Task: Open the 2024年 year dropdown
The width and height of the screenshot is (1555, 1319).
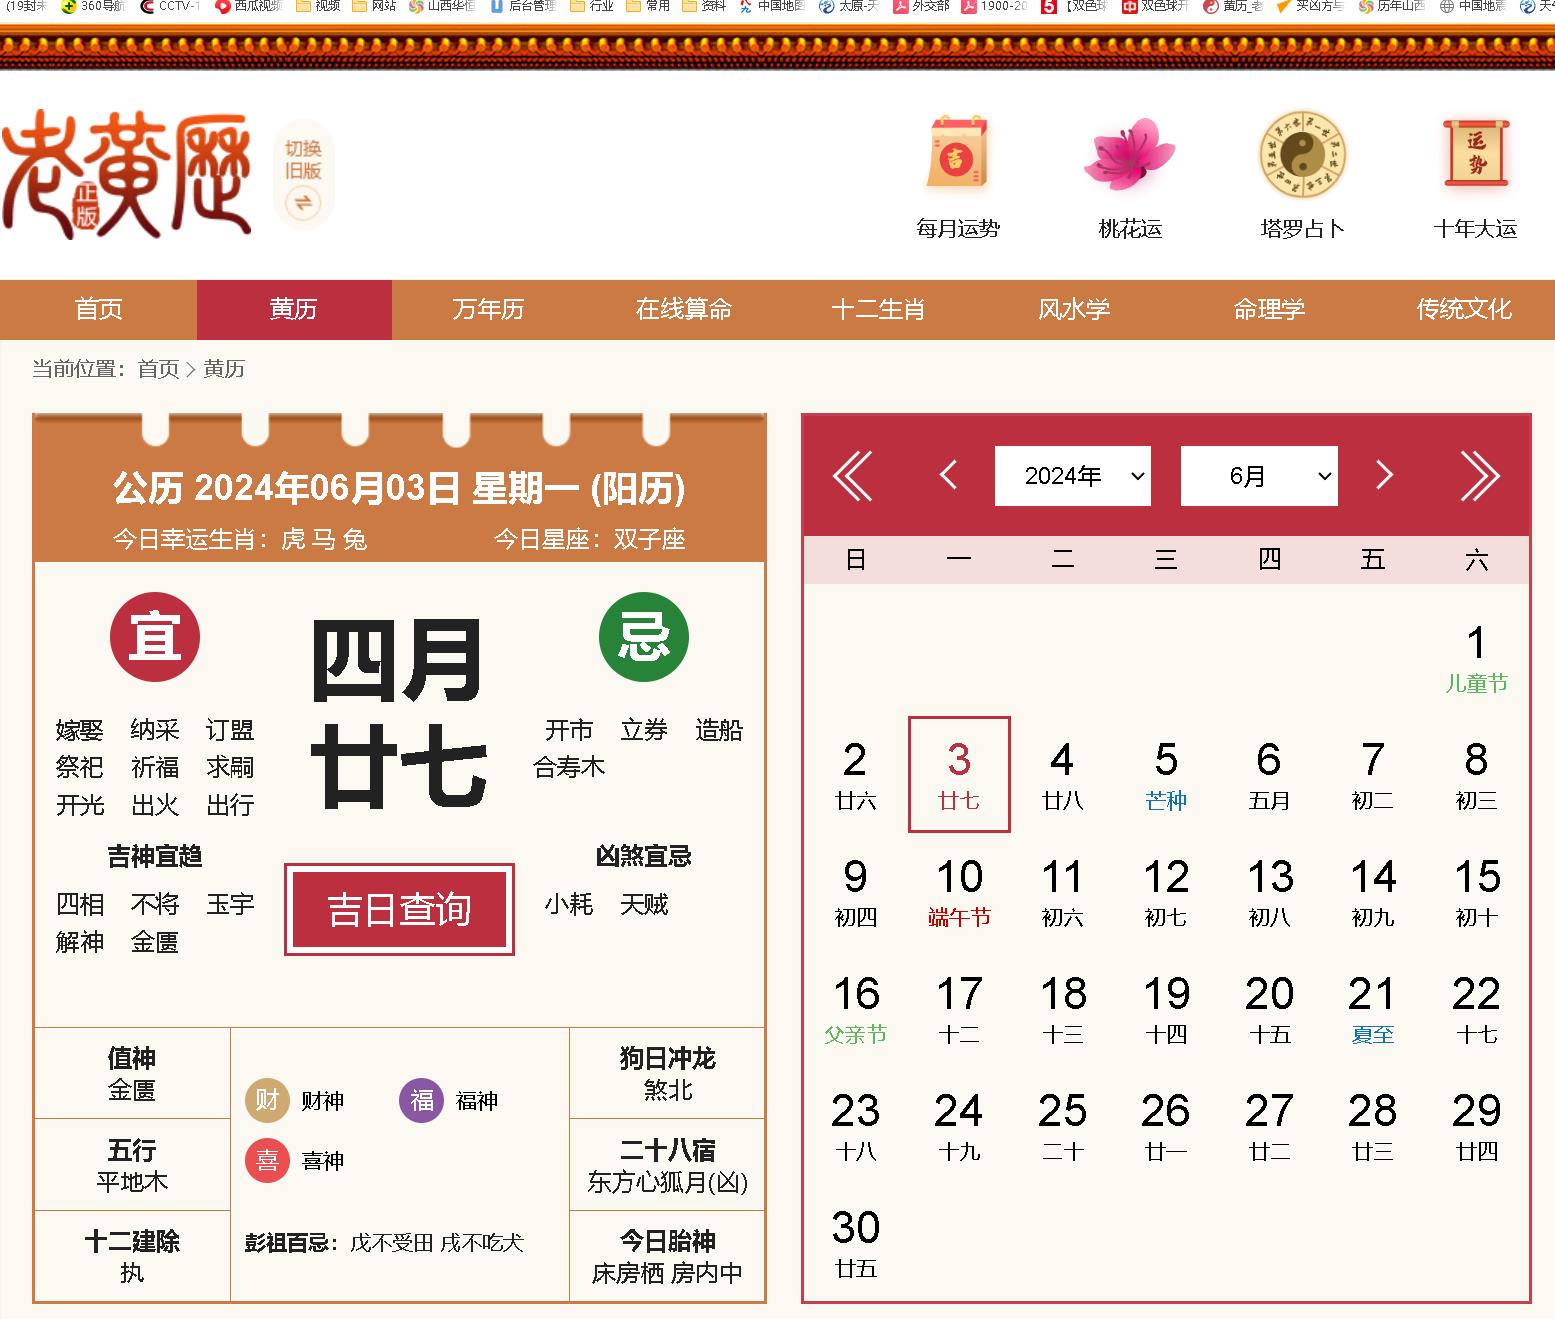Action: pyautogui.click(x=1072, y=476)
